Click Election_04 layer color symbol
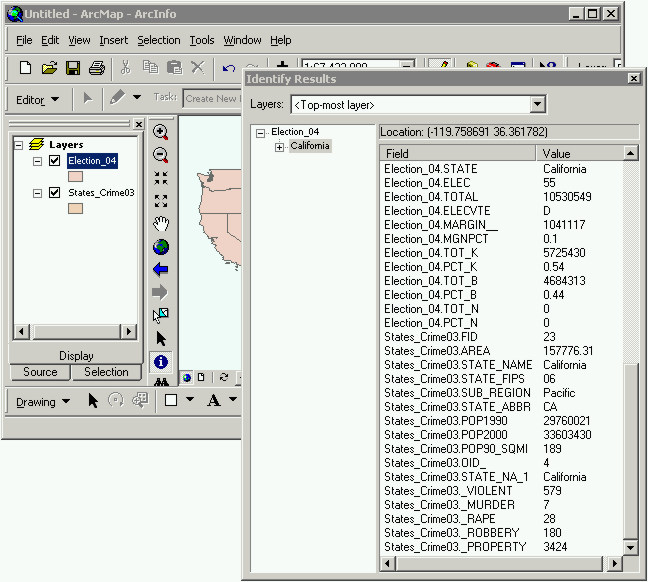This screenshot has width=648, height=582. point(75,177)
